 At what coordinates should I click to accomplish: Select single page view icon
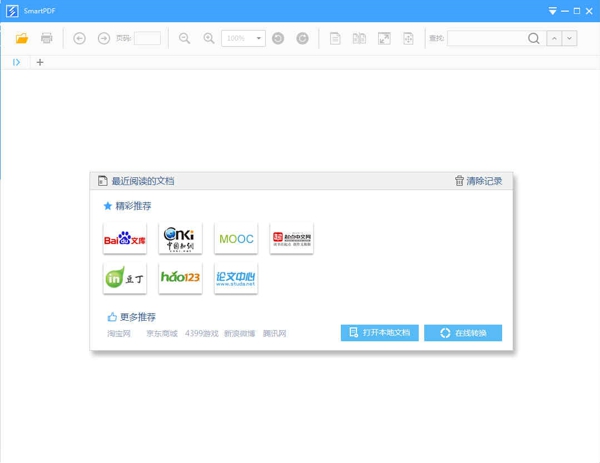tap(336, 38)
